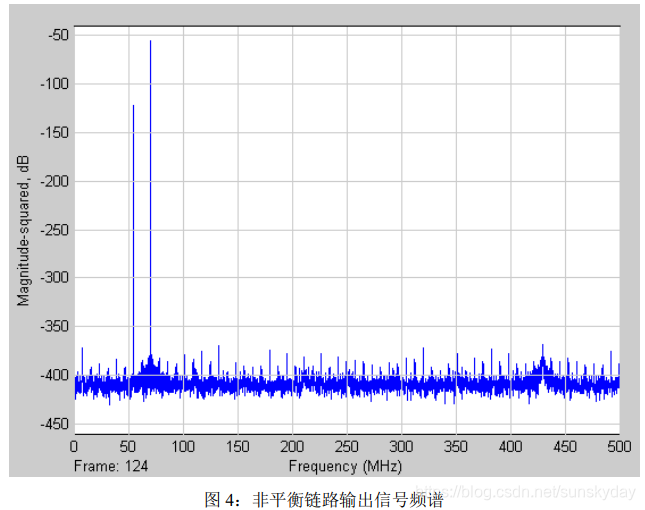
Task: Click the -100 y-axis tick label
Action: tap(54, 84)
